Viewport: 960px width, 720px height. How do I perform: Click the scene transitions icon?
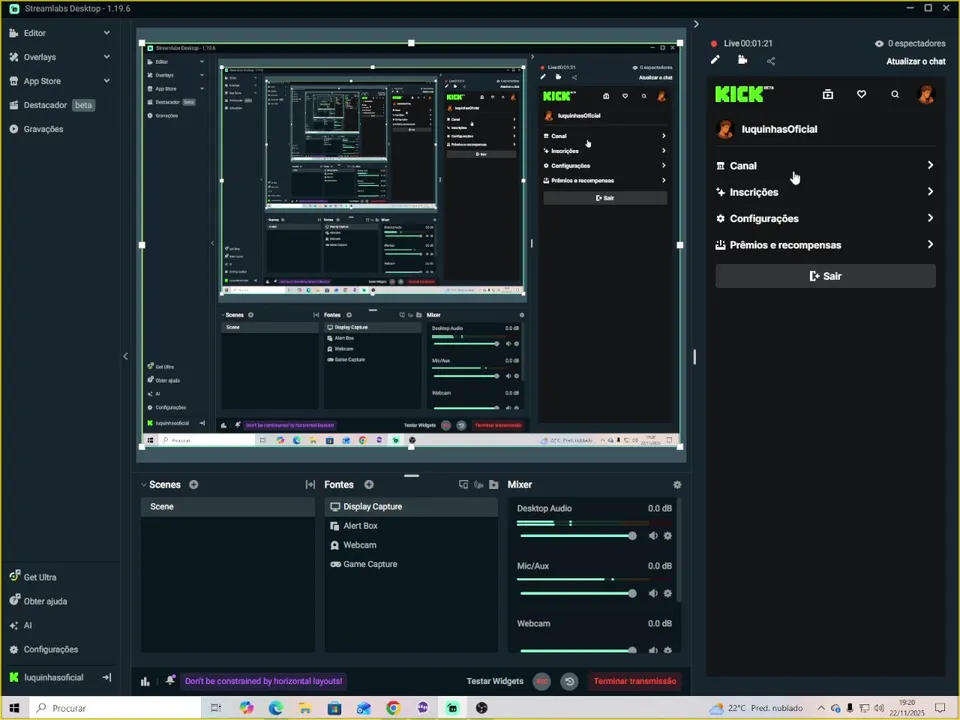pyautogui.click(x=310, y=484)
